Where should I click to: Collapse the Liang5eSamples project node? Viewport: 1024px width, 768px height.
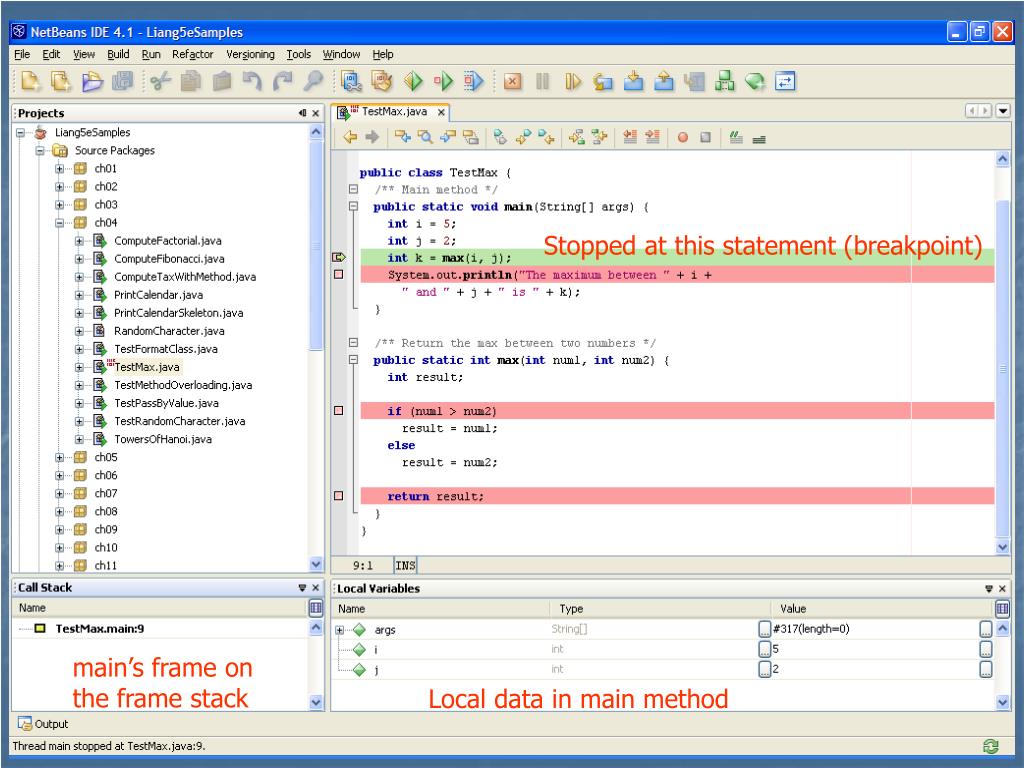pos(20,133)
